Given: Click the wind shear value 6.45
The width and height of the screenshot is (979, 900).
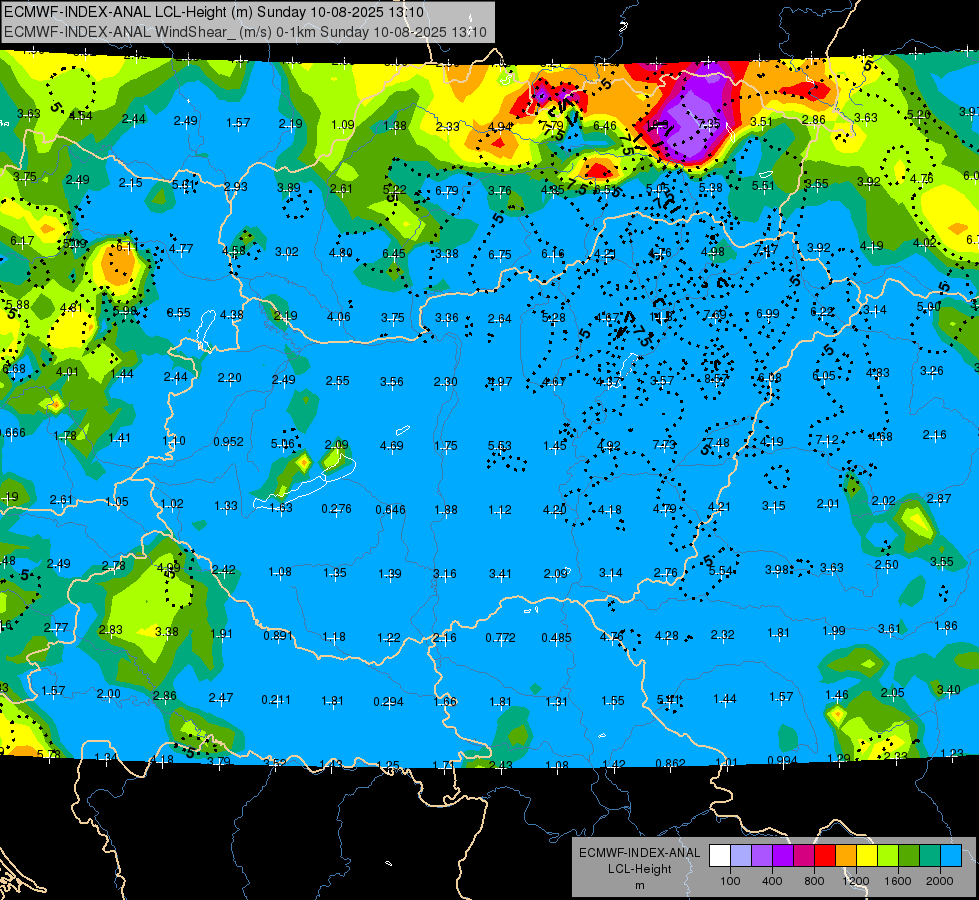Looking at the screenshot, I should (x=394, y=254).
